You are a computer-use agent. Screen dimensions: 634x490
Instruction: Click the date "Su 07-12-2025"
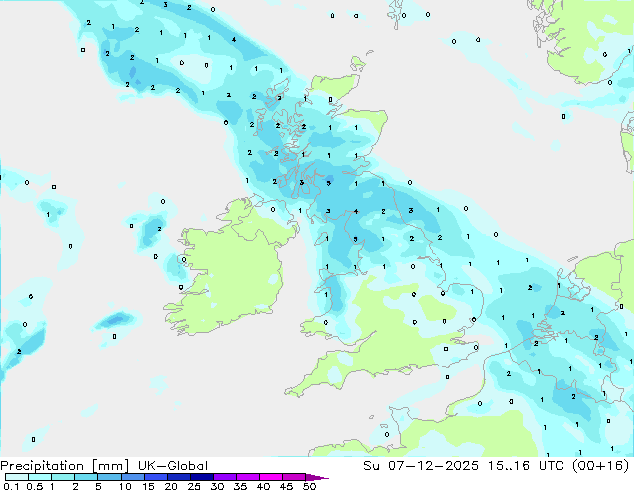(x=421, y=466)
